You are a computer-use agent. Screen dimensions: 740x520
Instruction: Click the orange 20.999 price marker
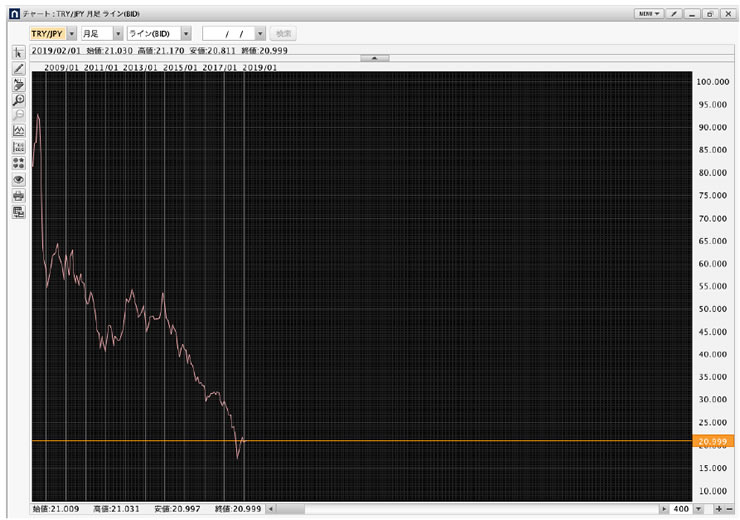point(713,442)
